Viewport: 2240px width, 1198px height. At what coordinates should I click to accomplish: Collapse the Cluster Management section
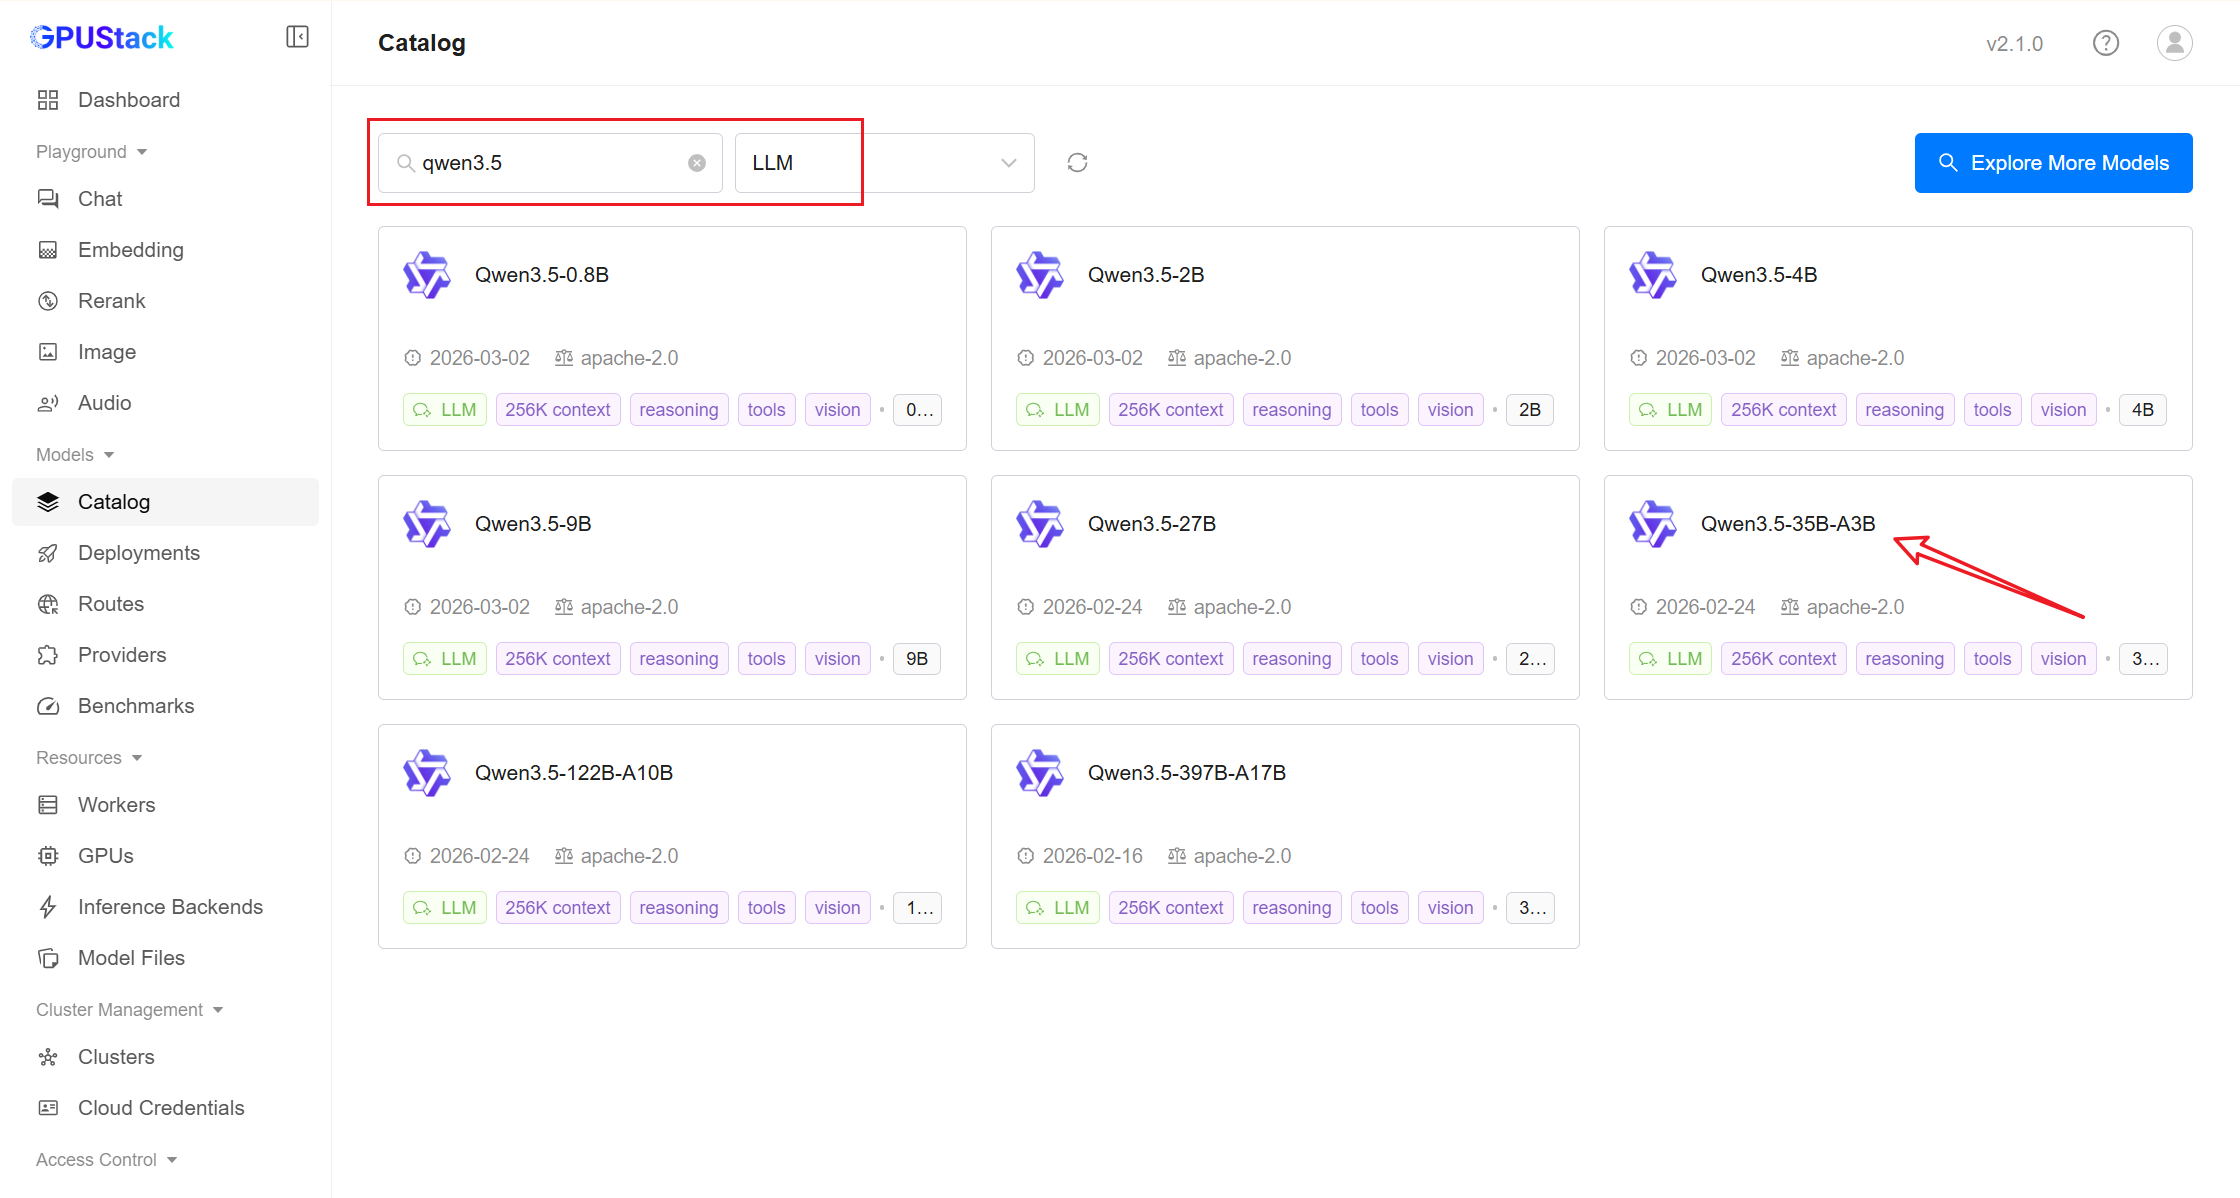129,1010
